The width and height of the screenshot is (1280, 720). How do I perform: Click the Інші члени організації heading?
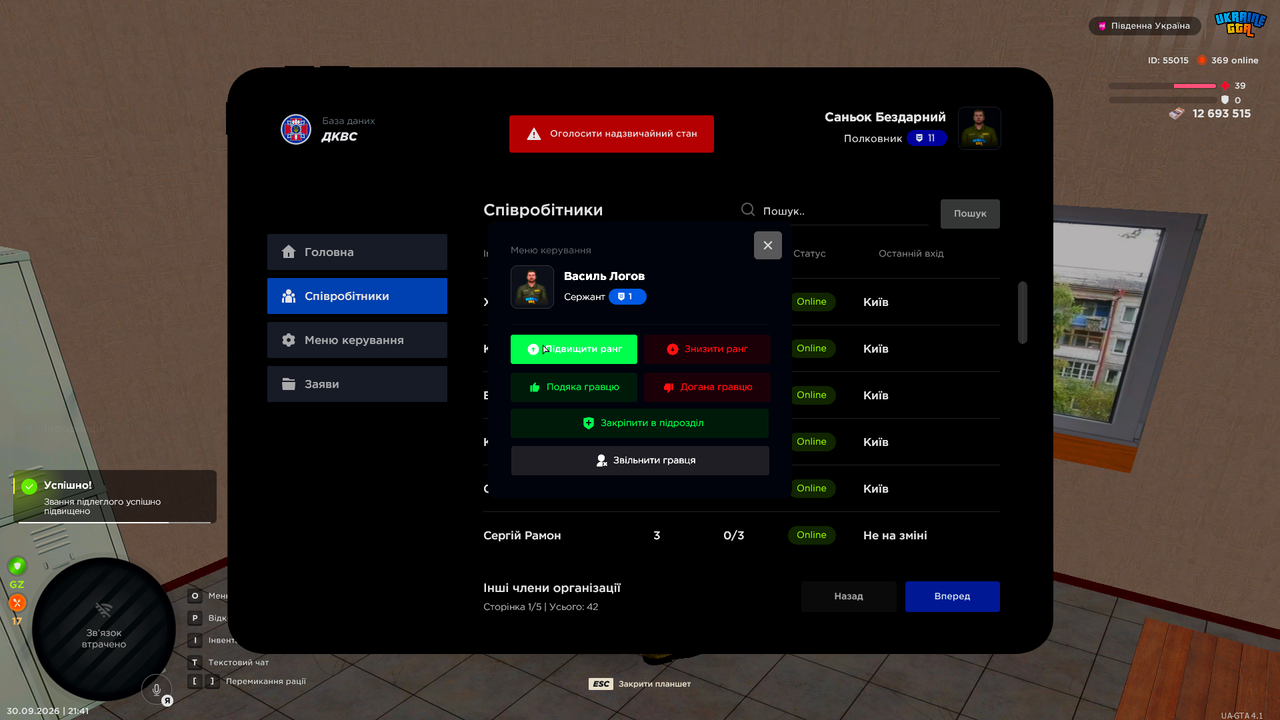(552, 588)
